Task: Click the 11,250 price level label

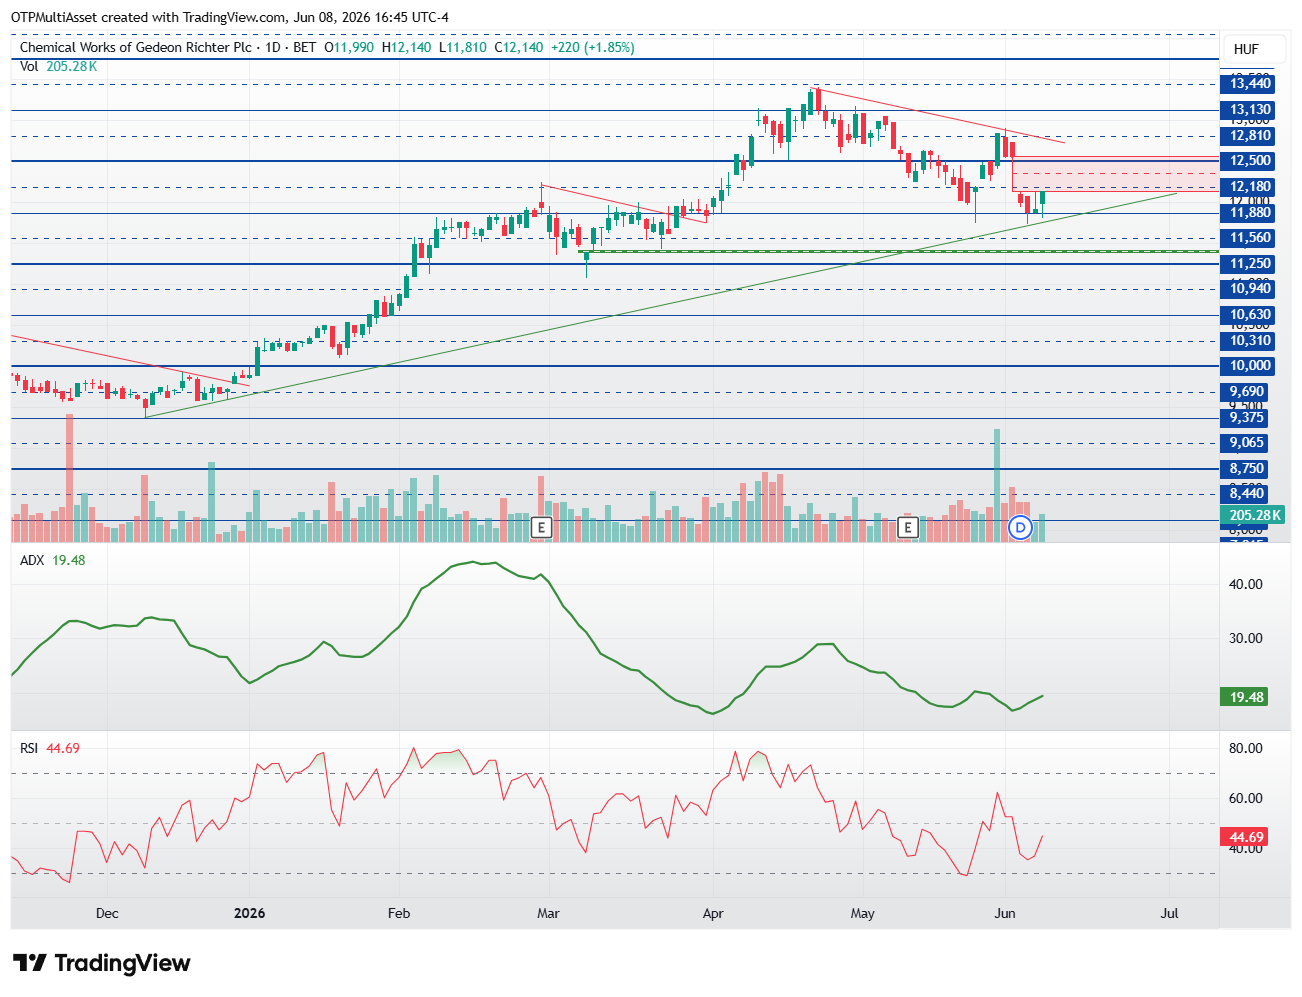Action: tap(1250, 264)
